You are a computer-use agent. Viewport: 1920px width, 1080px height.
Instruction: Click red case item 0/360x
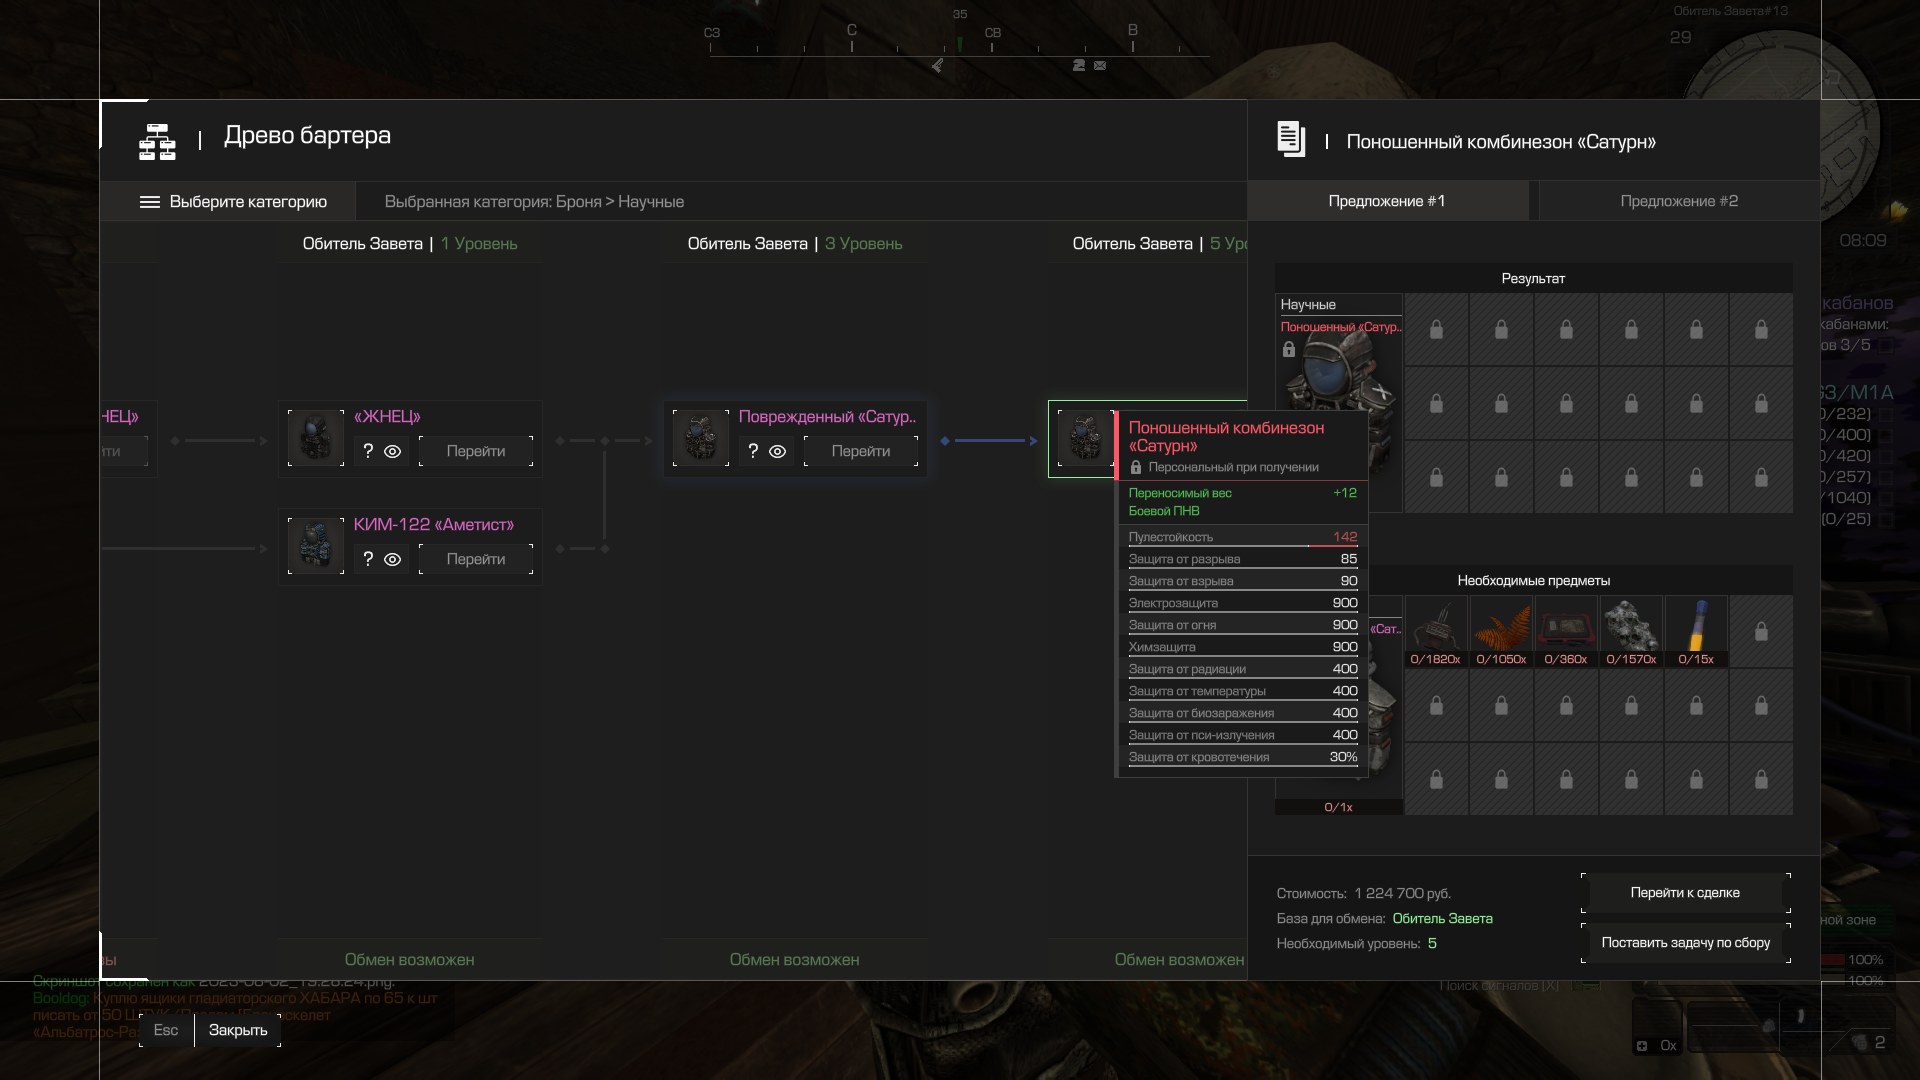tap(1566, 631)
